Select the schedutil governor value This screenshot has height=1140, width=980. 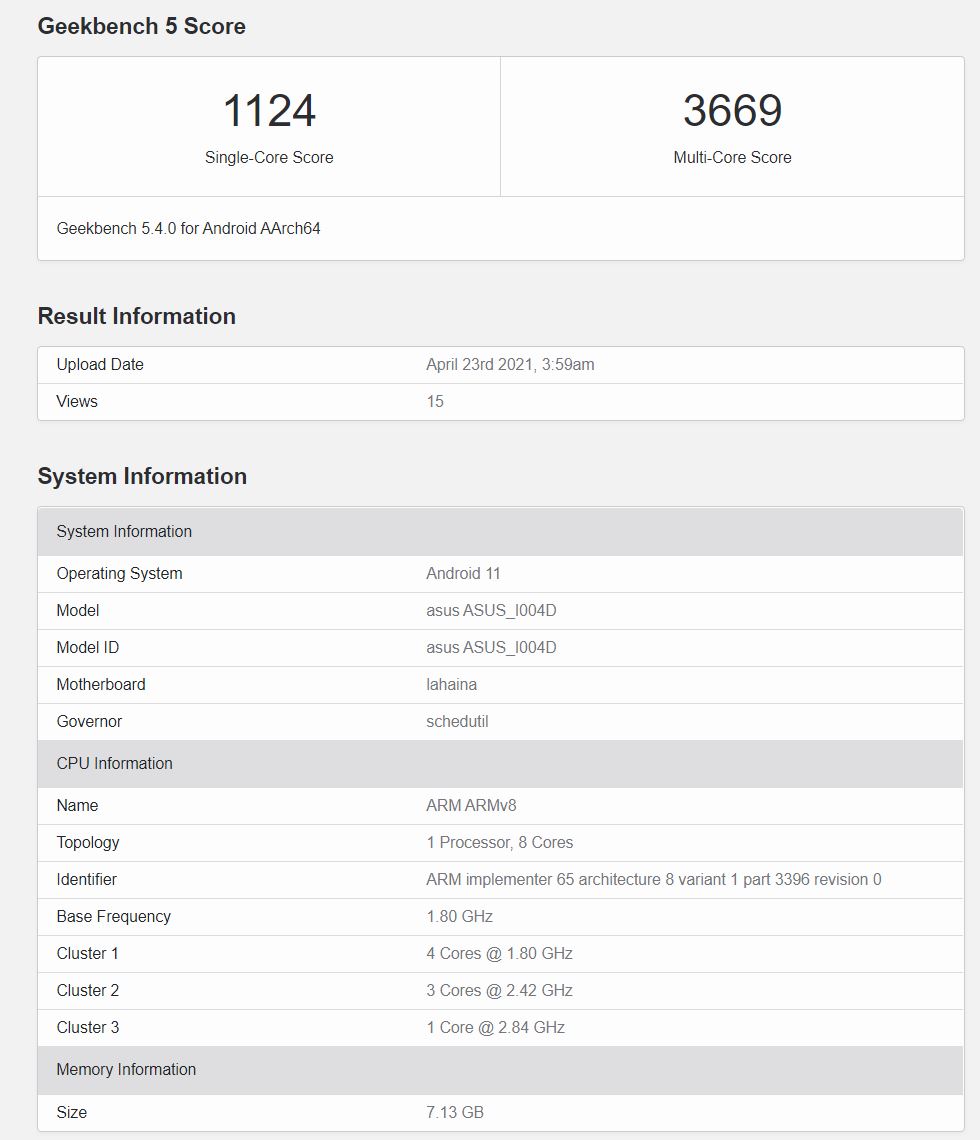pos(457,722)
